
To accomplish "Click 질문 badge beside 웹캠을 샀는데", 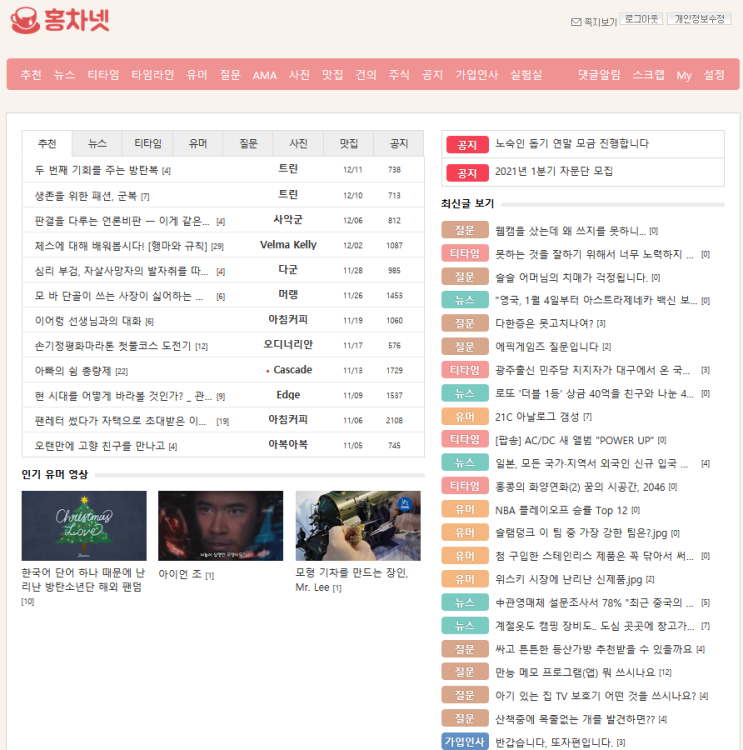I will 465,230.
